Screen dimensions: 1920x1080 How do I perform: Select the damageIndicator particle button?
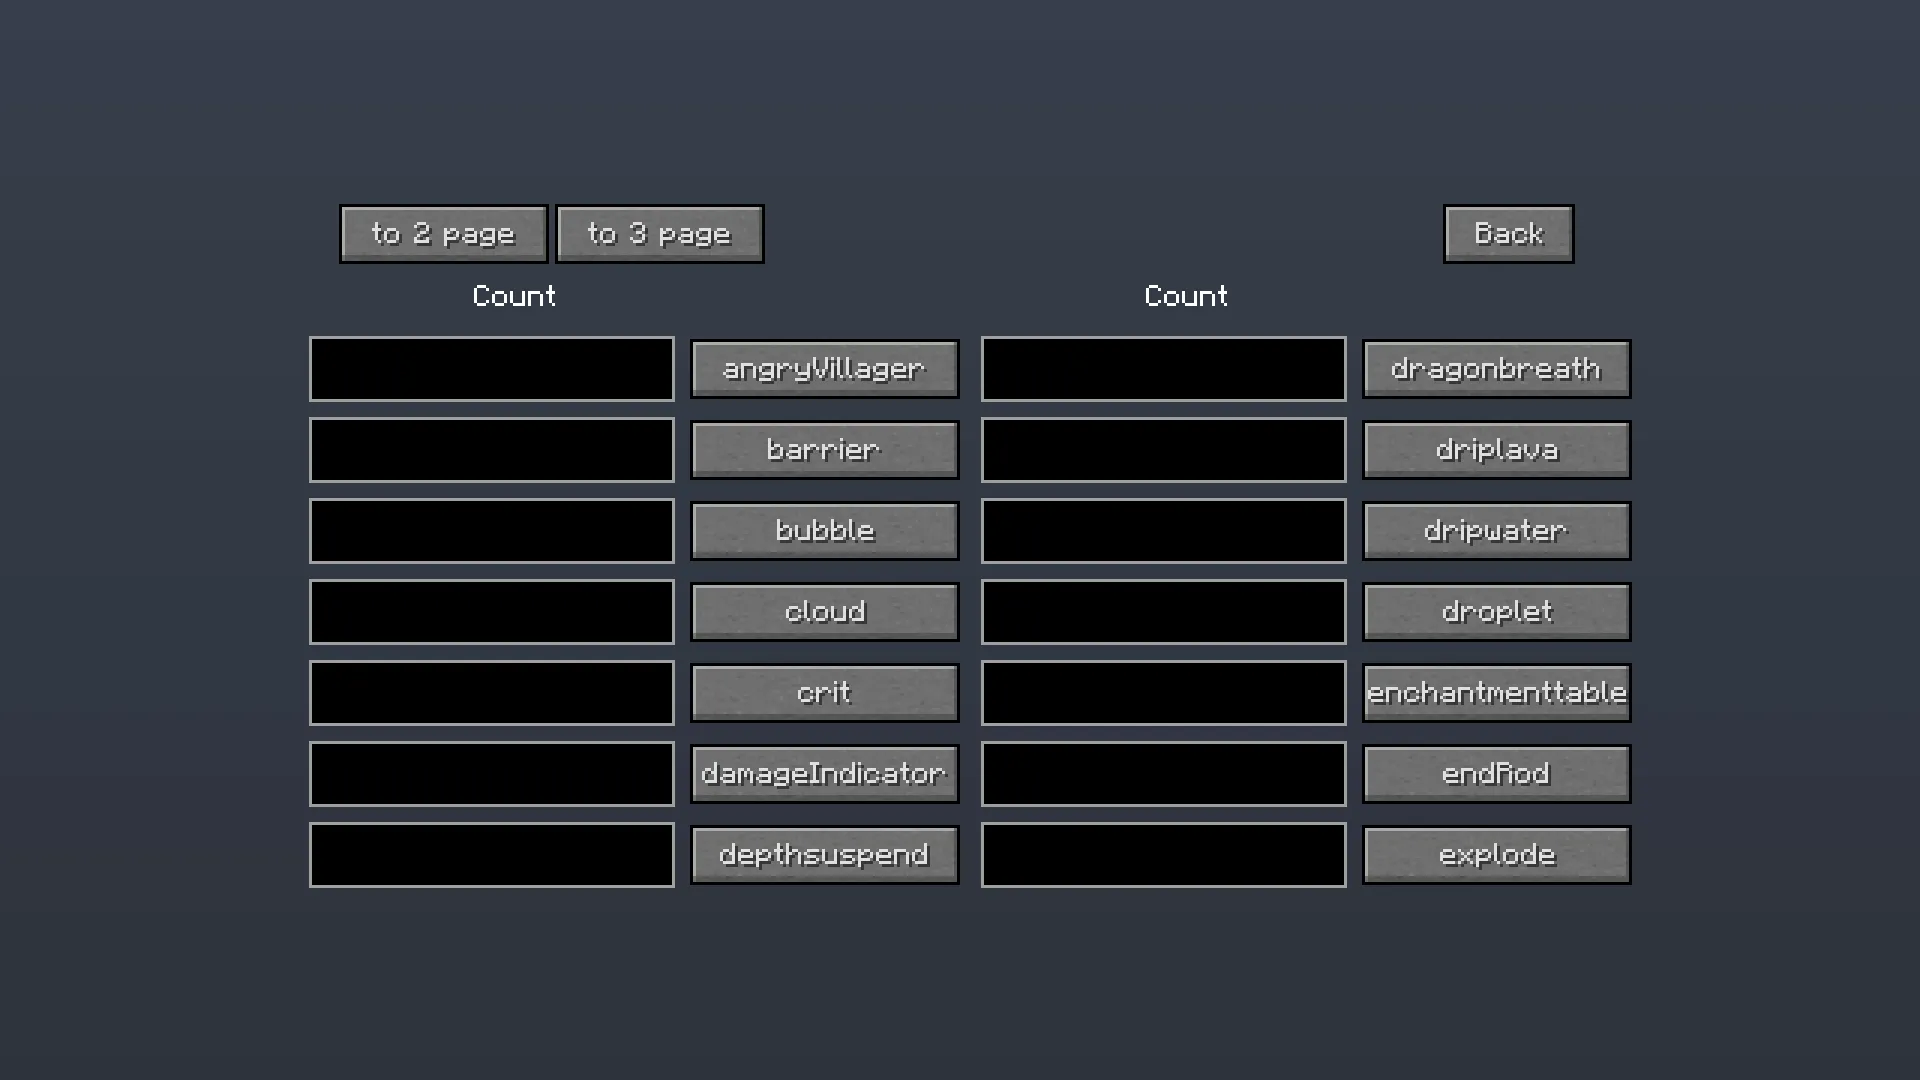[x=824, y=773]
